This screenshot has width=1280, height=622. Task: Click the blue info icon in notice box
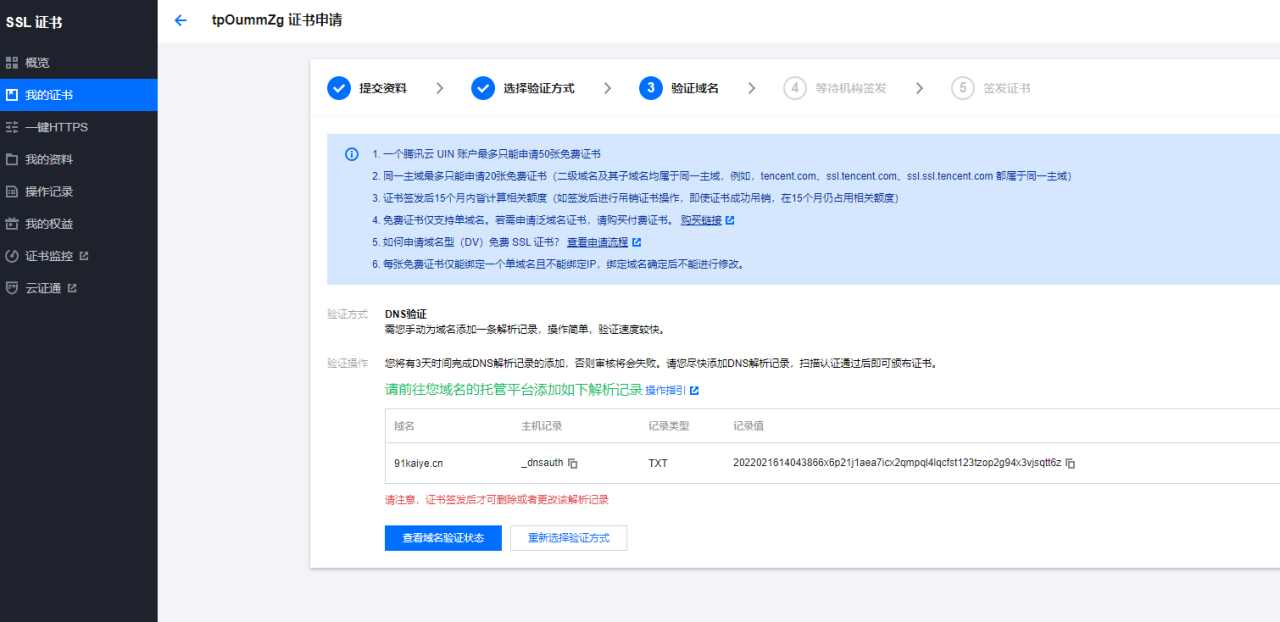(x=352, y=154)
